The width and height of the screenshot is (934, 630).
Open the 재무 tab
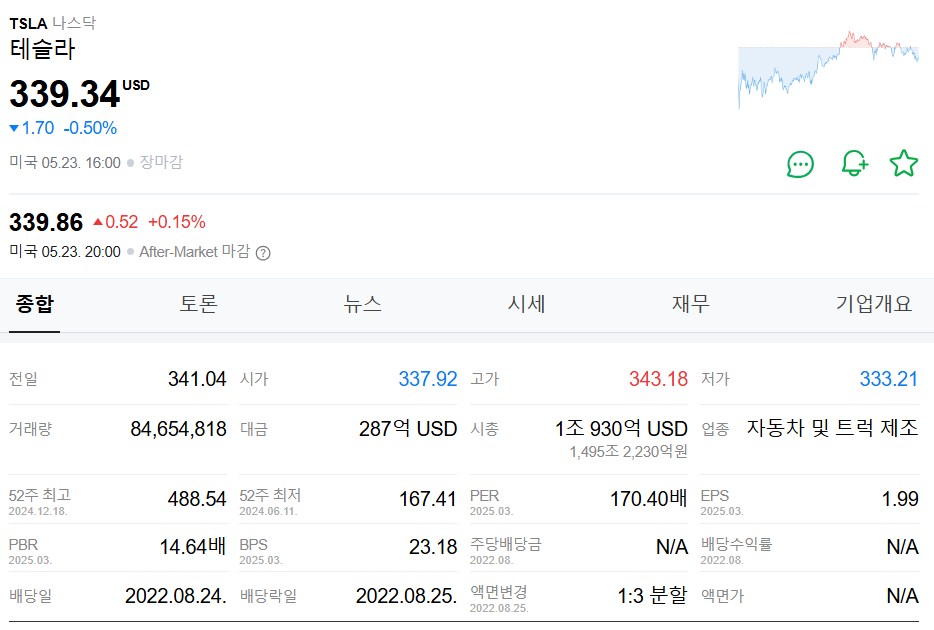tap(690, 304)
